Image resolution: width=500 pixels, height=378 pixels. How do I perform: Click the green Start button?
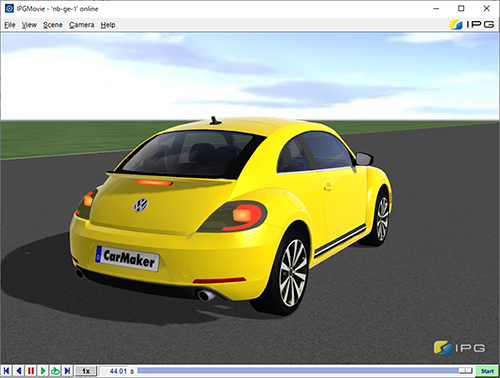487,371
